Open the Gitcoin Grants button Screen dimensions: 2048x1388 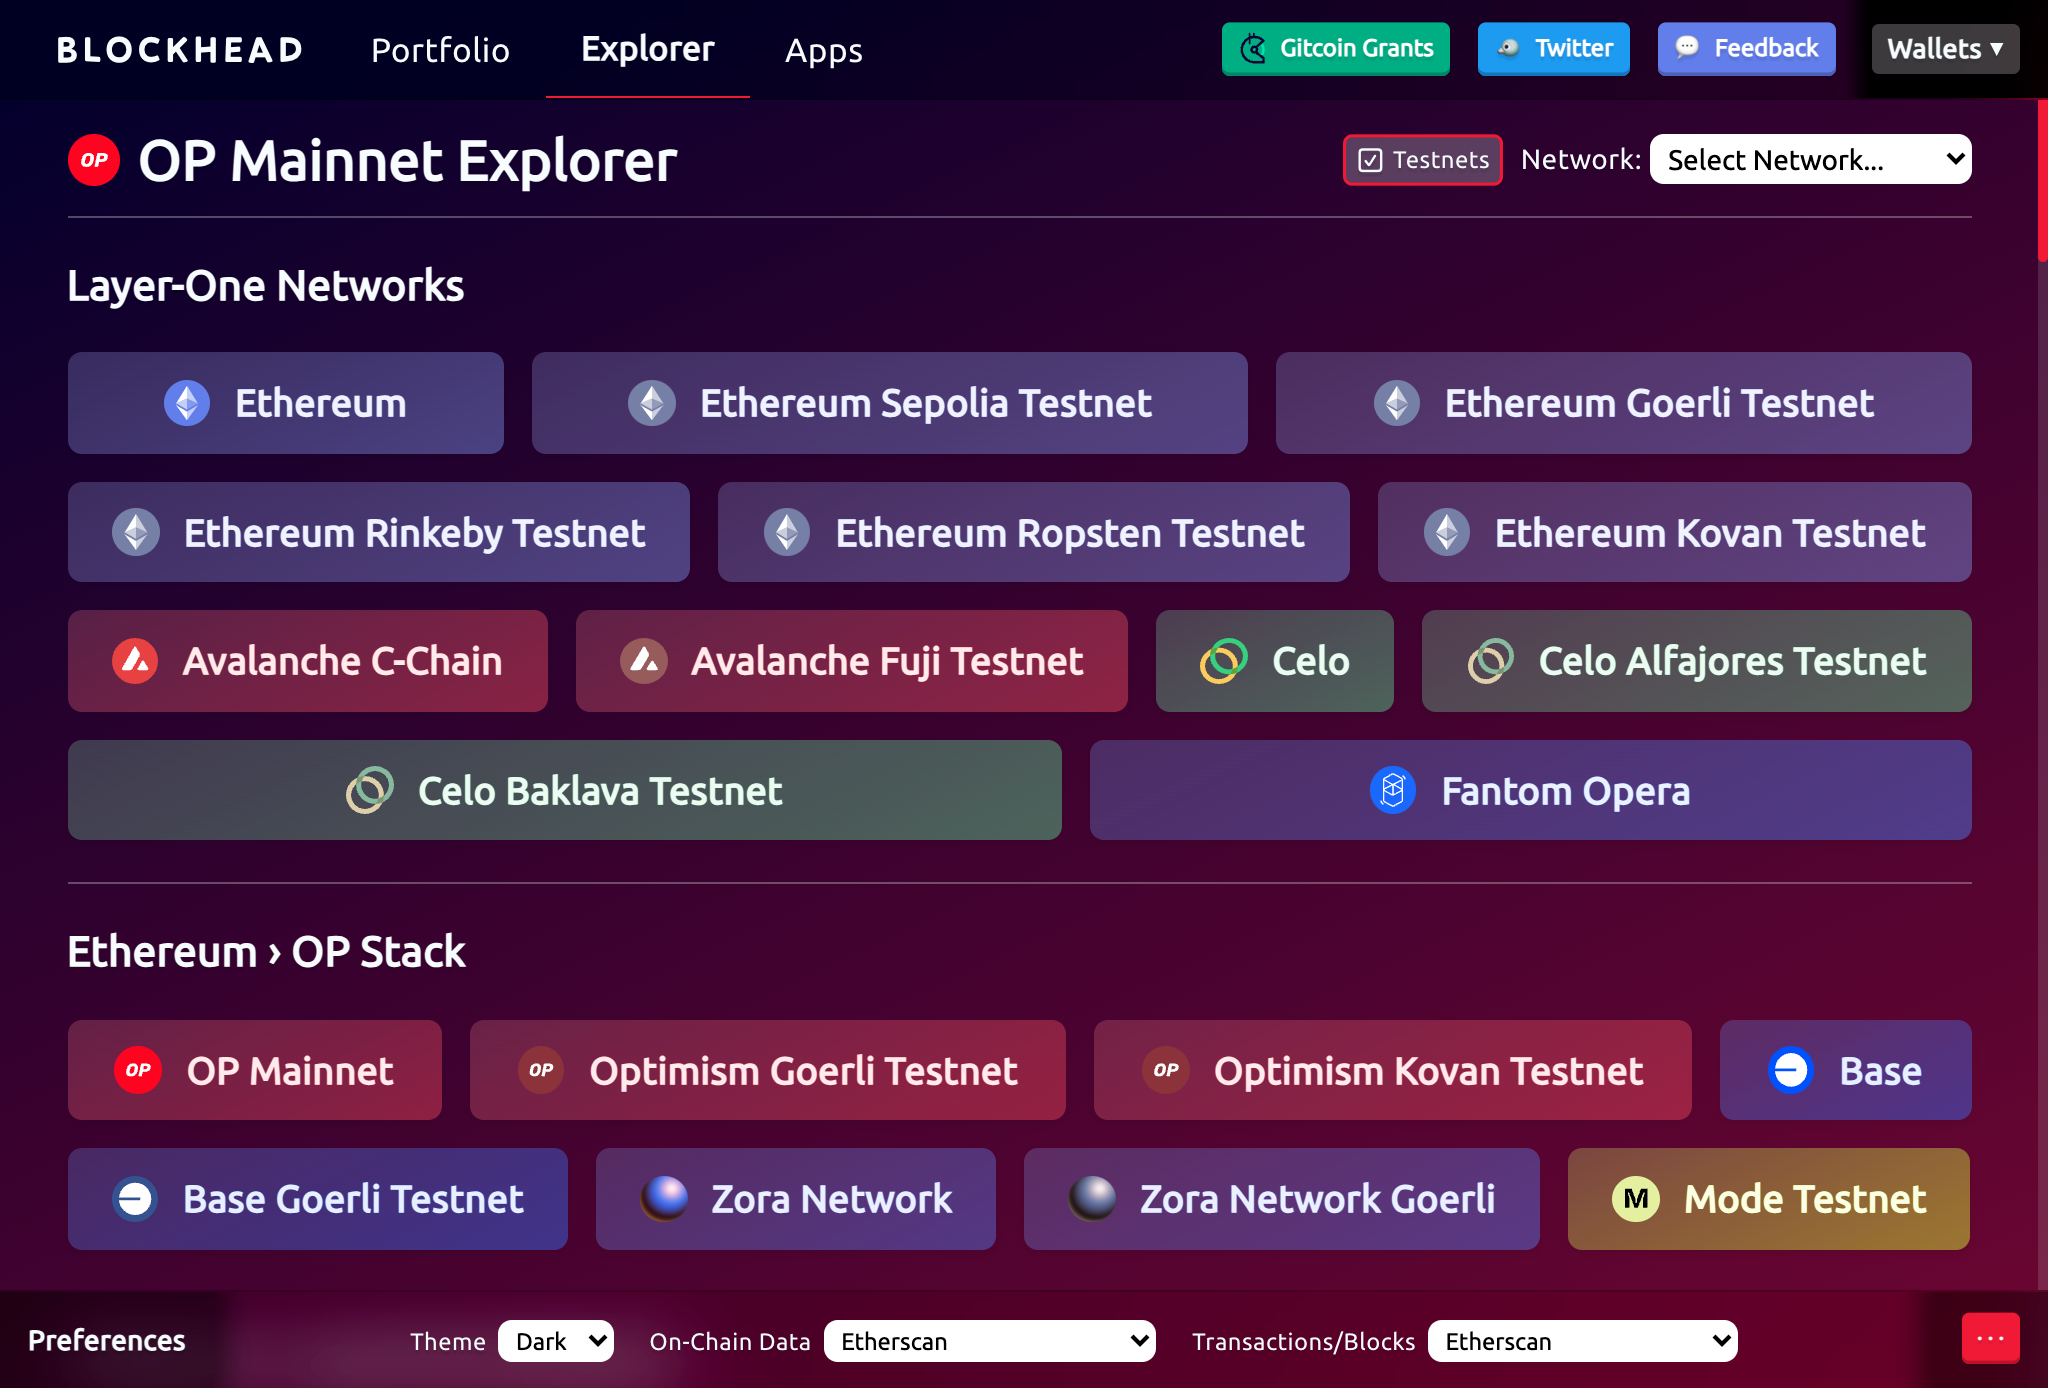click(x=1335, y=48)
